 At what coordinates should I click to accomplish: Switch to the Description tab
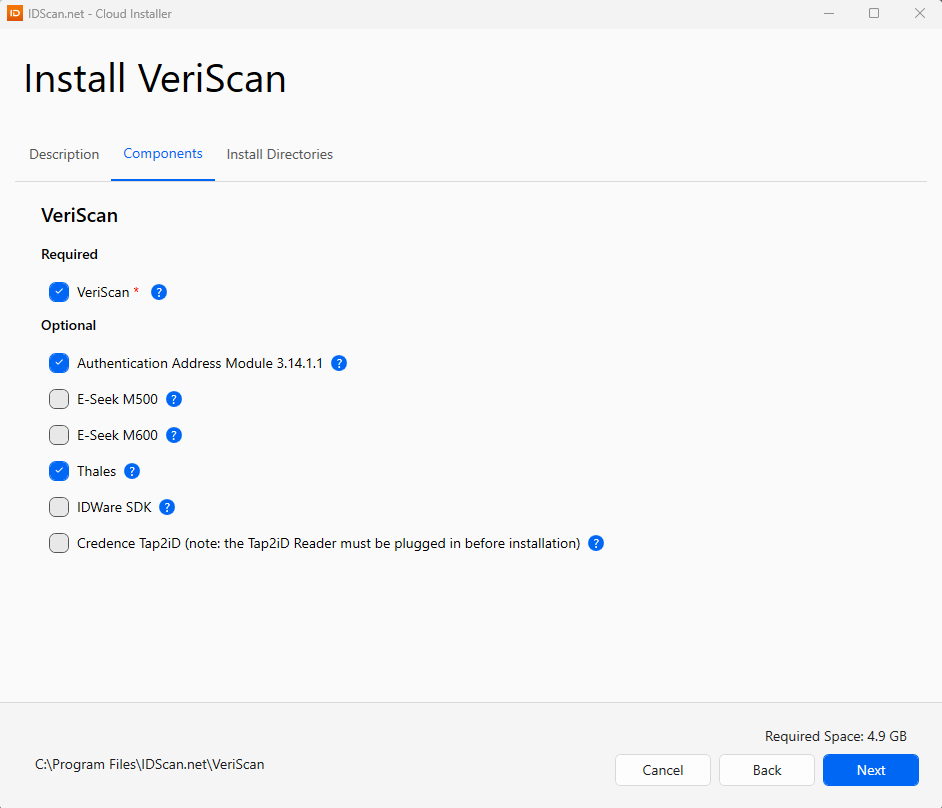64,154
